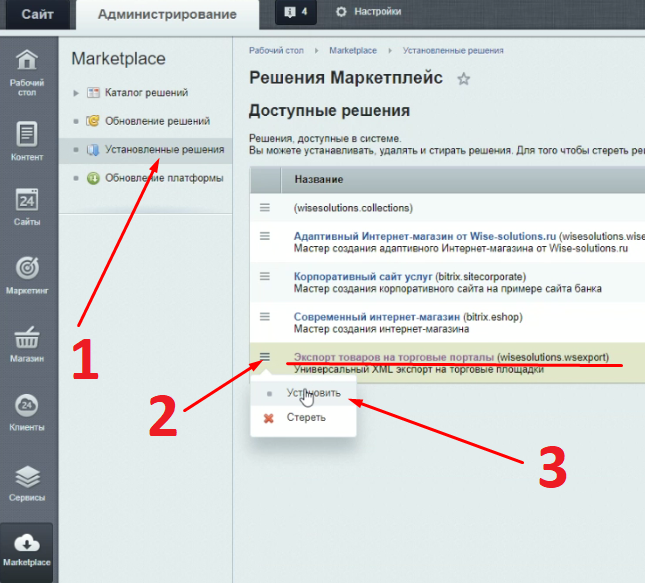Select Стереть in the context menu
Screen dimensions: 645x583
click(x=303, y=418)
